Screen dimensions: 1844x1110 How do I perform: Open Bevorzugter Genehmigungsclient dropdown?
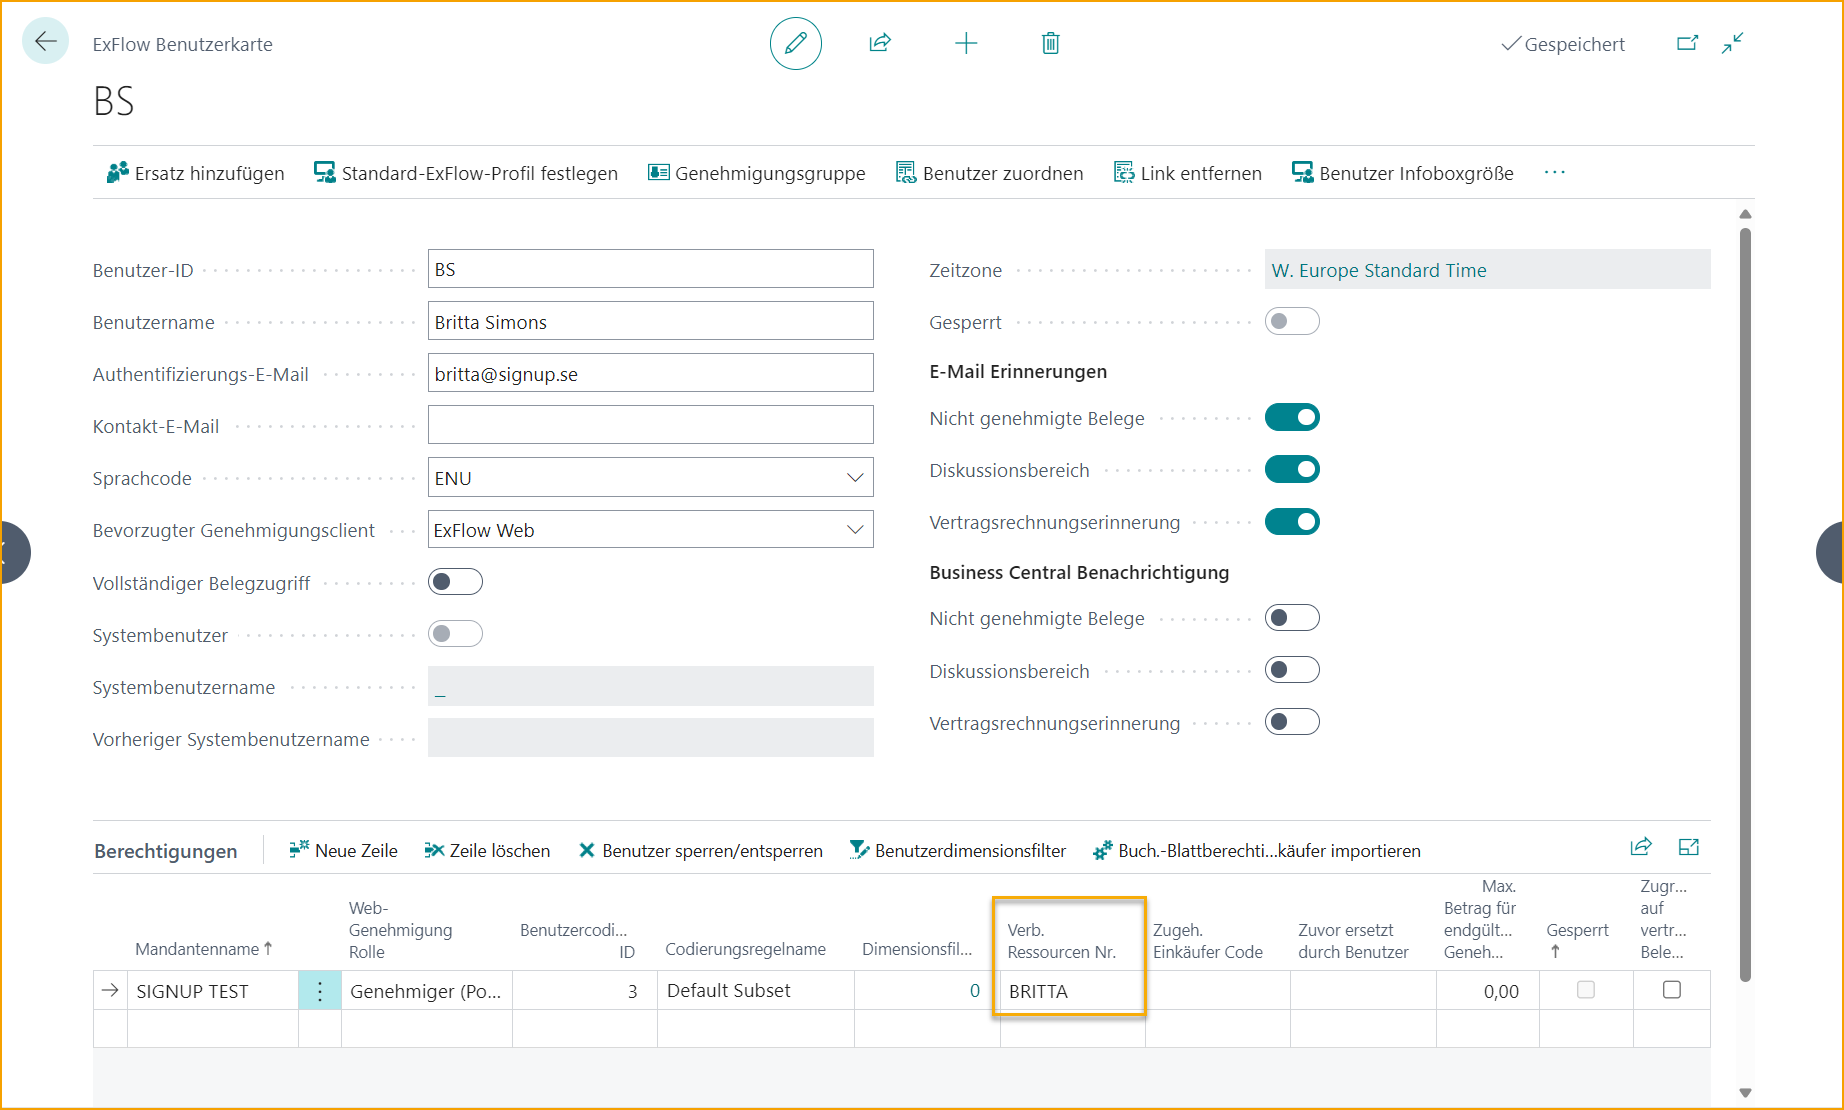(855, 530)
